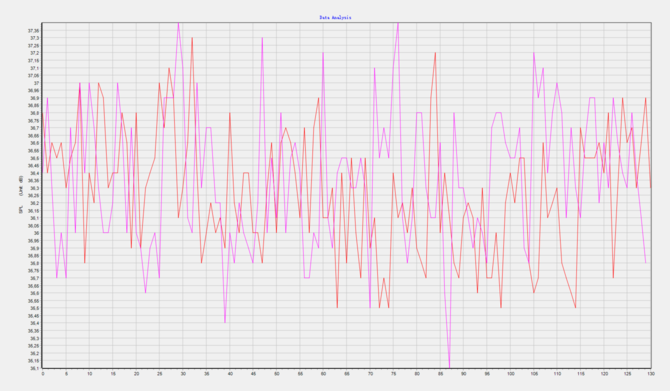Viewport: 670px width, 391px height.
Task: Select the 37,1 y-axis tick label
Action: [34, 68]
